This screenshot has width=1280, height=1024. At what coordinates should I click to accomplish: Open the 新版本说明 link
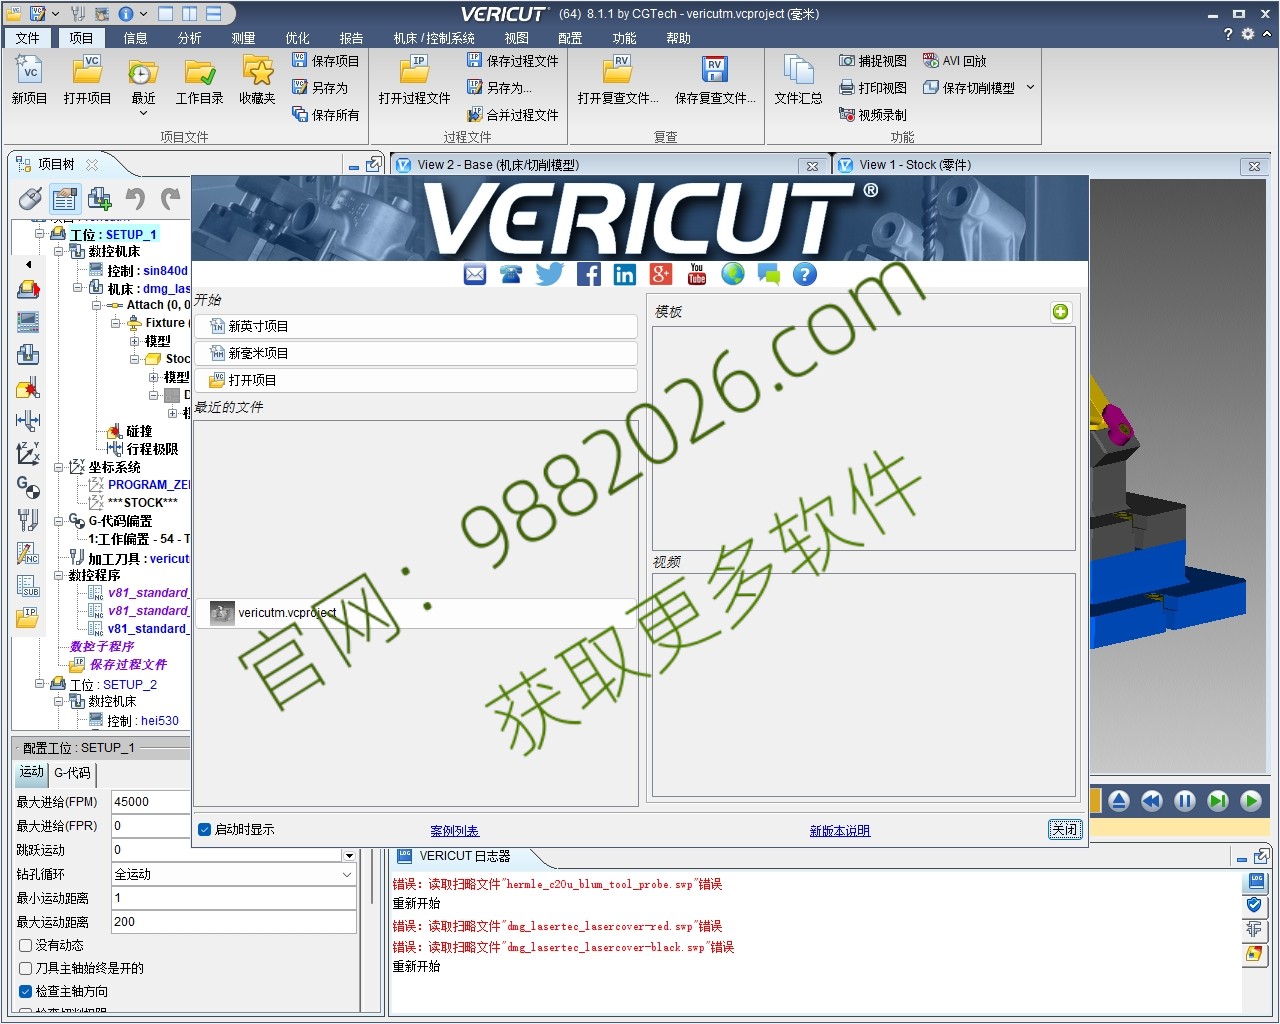point(839,831)
